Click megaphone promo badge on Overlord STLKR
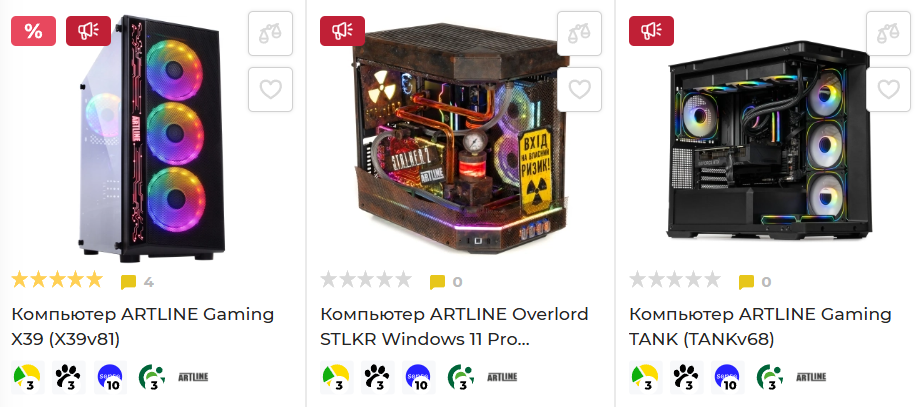The image size is (922, 407). [x=342, y=31]
